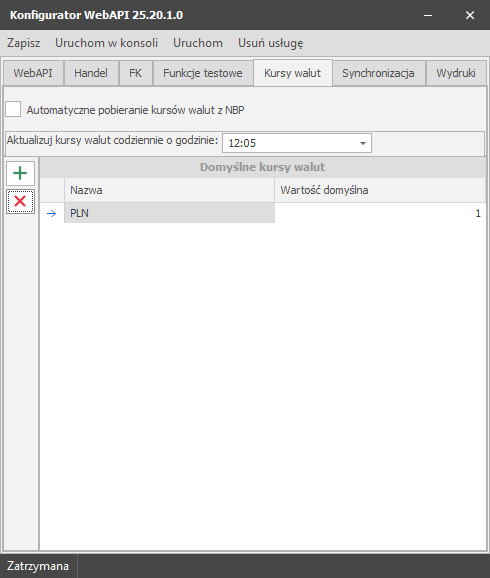Go to the FK tab
Image resolution: width=490 pixels, height=578 pixels.
tap(135, 73)
